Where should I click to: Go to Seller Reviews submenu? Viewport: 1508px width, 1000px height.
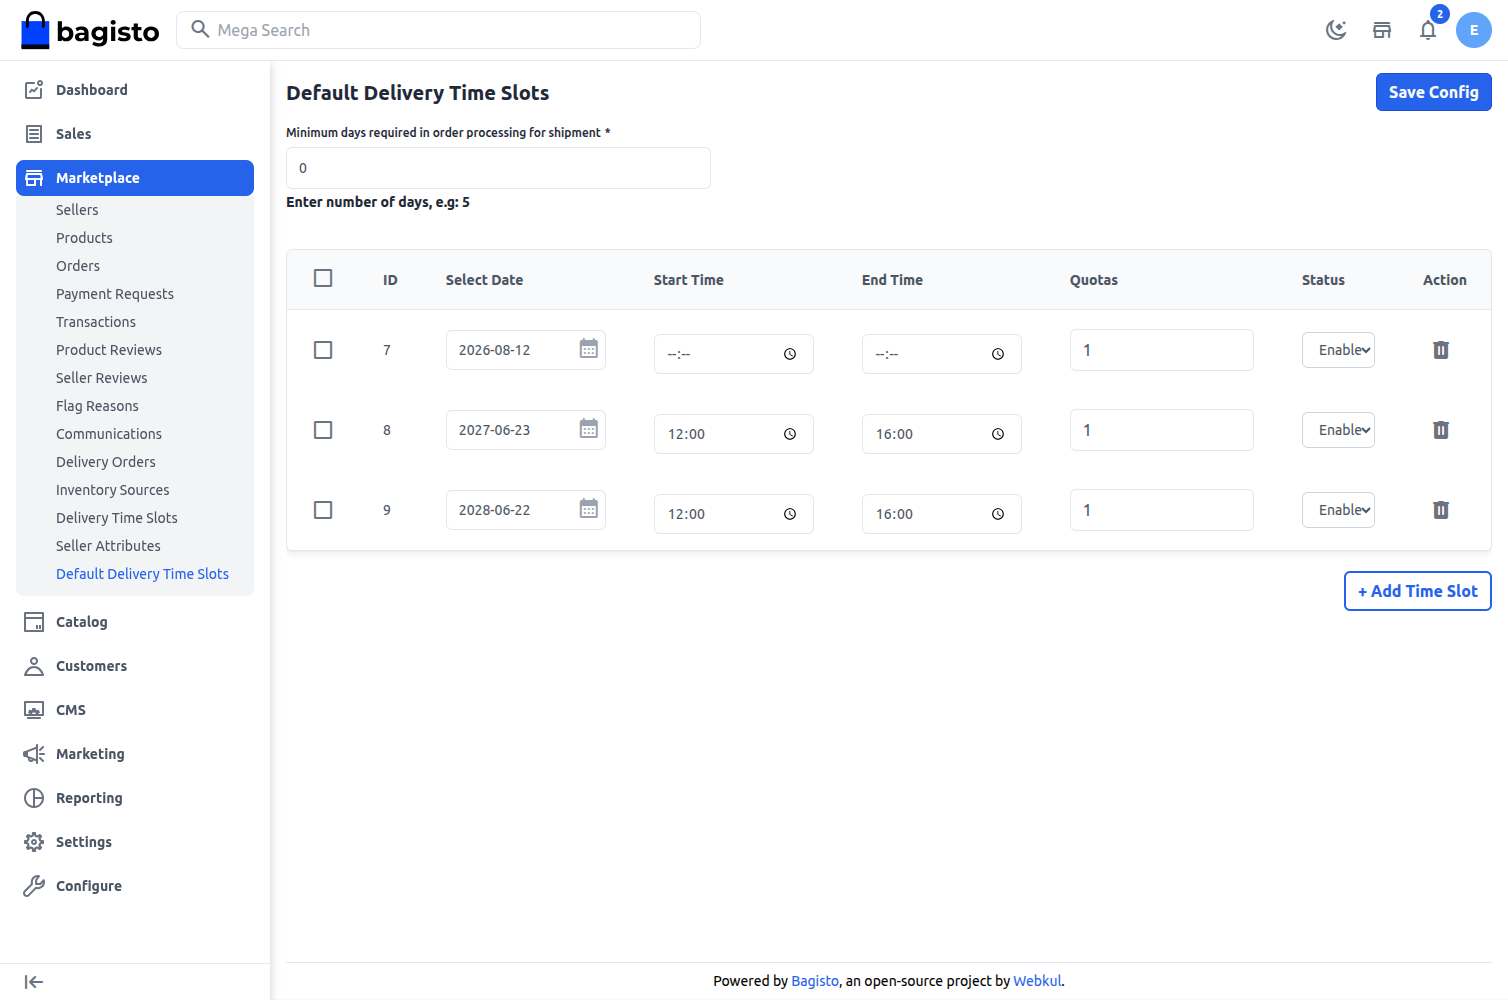pos(102,378)
